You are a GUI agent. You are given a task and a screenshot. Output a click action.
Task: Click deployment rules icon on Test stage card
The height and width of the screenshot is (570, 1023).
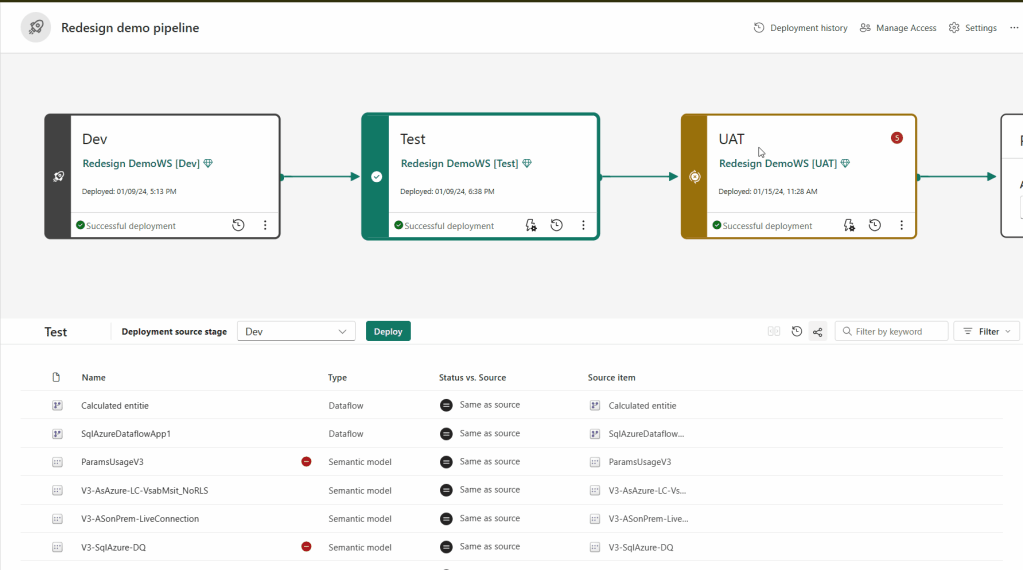pos(531,226)
